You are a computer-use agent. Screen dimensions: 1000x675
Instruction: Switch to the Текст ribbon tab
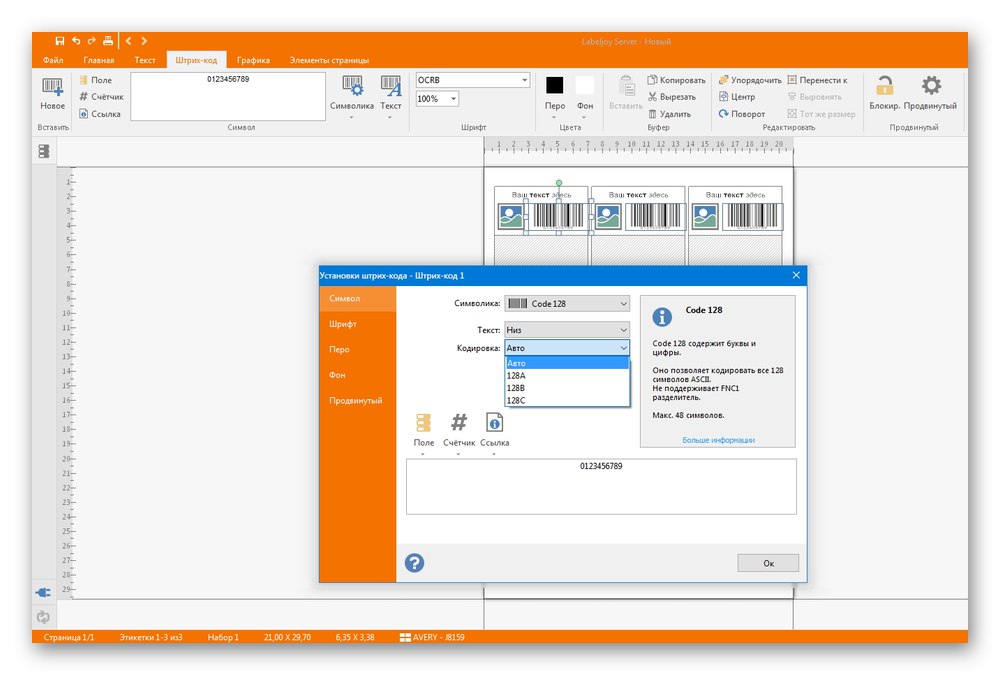click(x=145, y=60)
